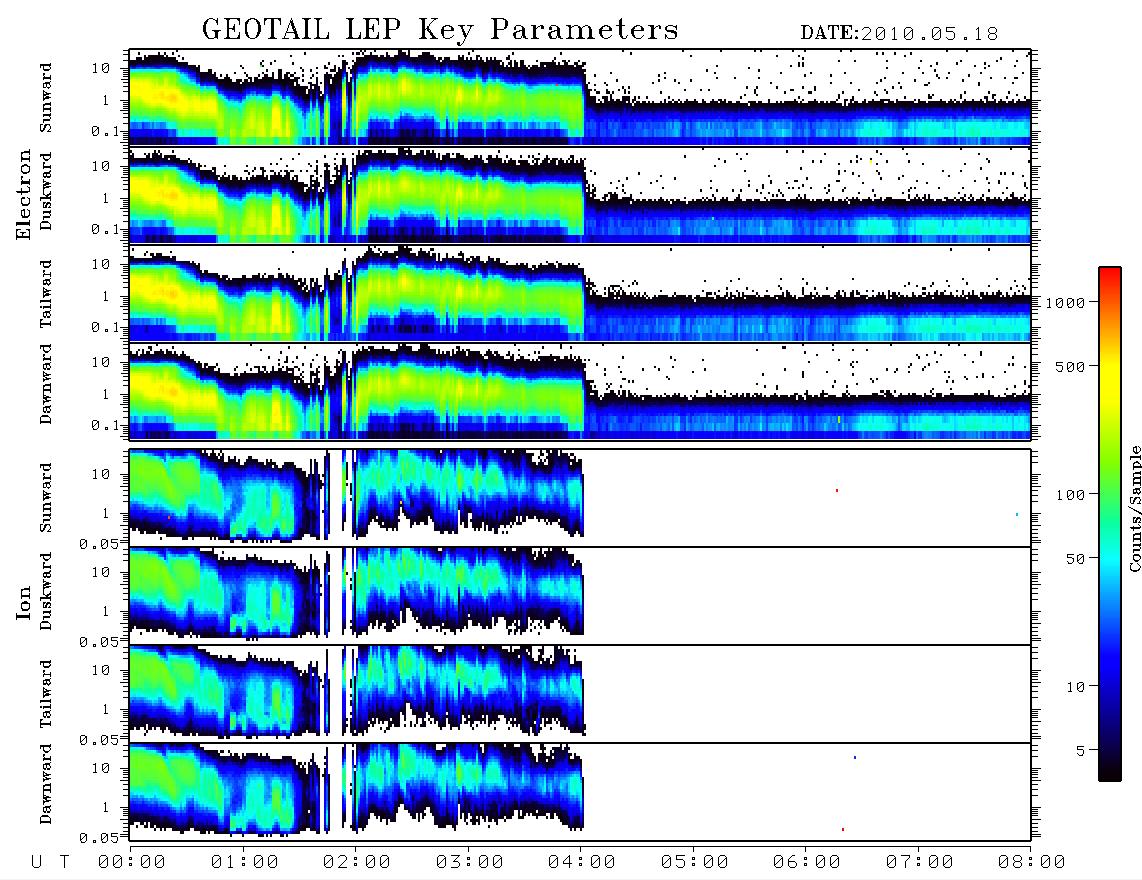The width and height of the screenshot is (1142, 880).
Task: Click the 04:00 time axis label
Action: coord(582,862)
